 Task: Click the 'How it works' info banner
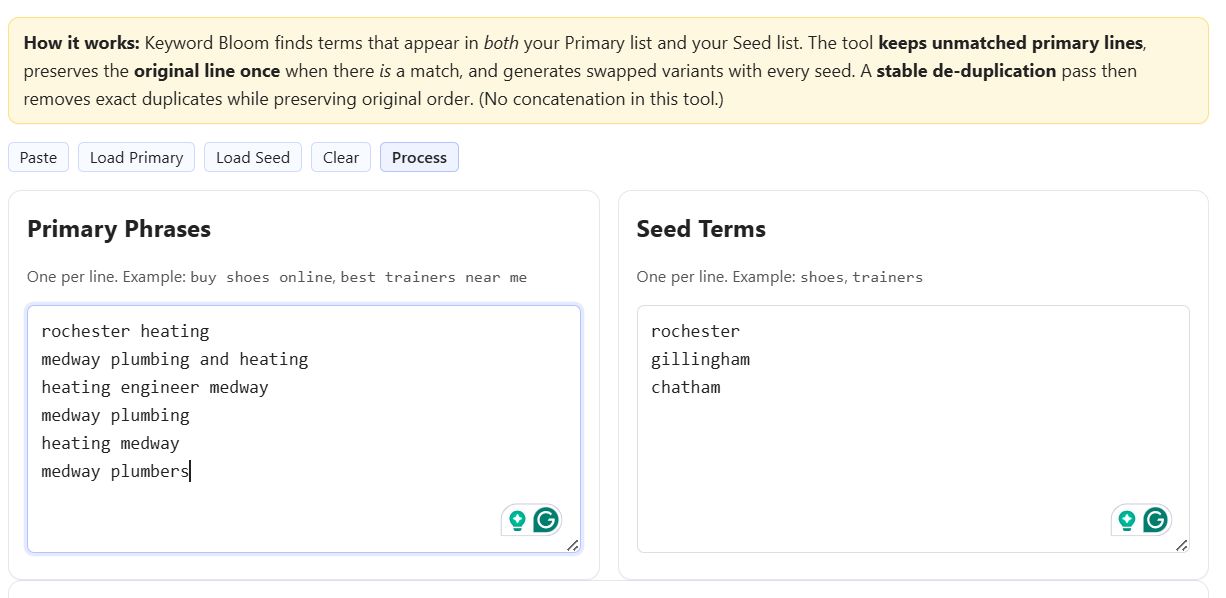(608, 71)
